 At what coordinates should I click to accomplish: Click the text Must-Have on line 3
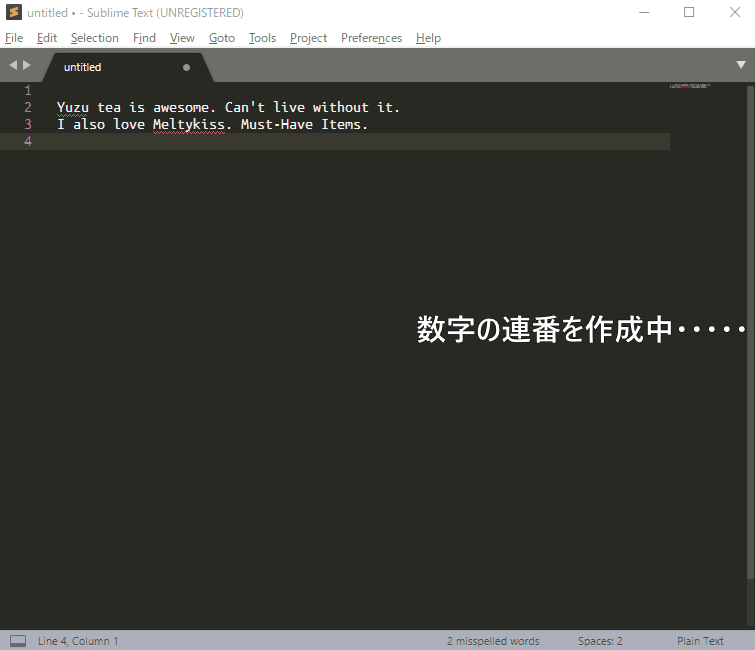tap(277, 124)
